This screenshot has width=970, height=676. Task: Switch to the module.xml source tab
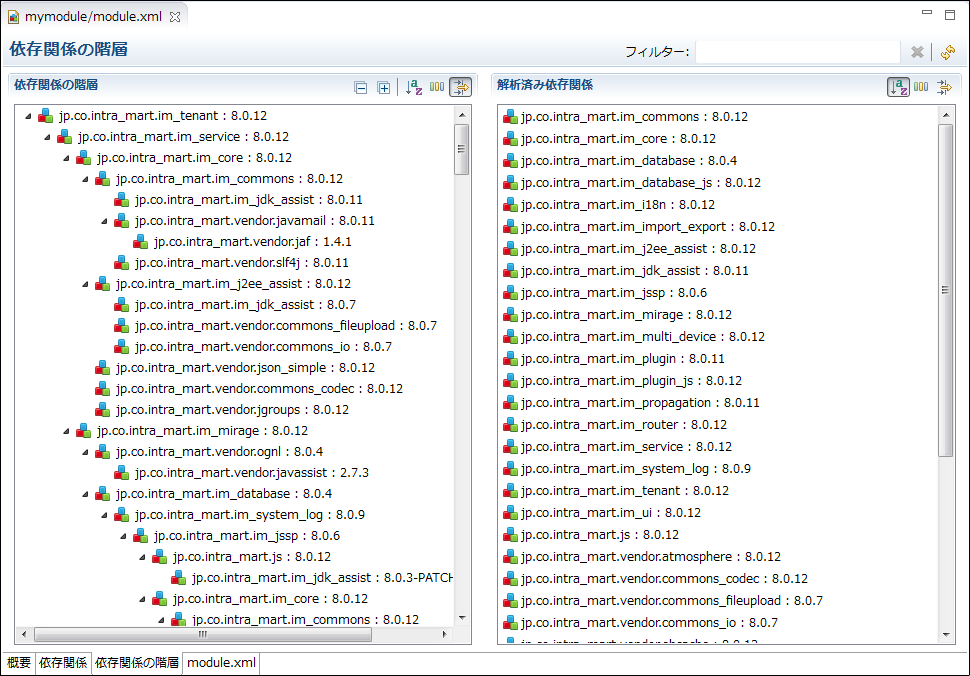pyautogui.click(x=221, y=662)
